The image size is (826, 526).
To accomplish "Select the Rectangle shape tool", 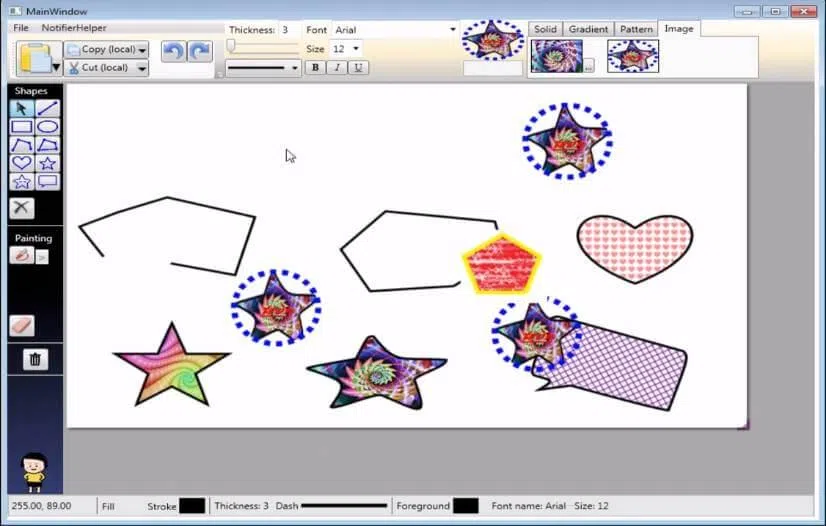I will point(22,127).
